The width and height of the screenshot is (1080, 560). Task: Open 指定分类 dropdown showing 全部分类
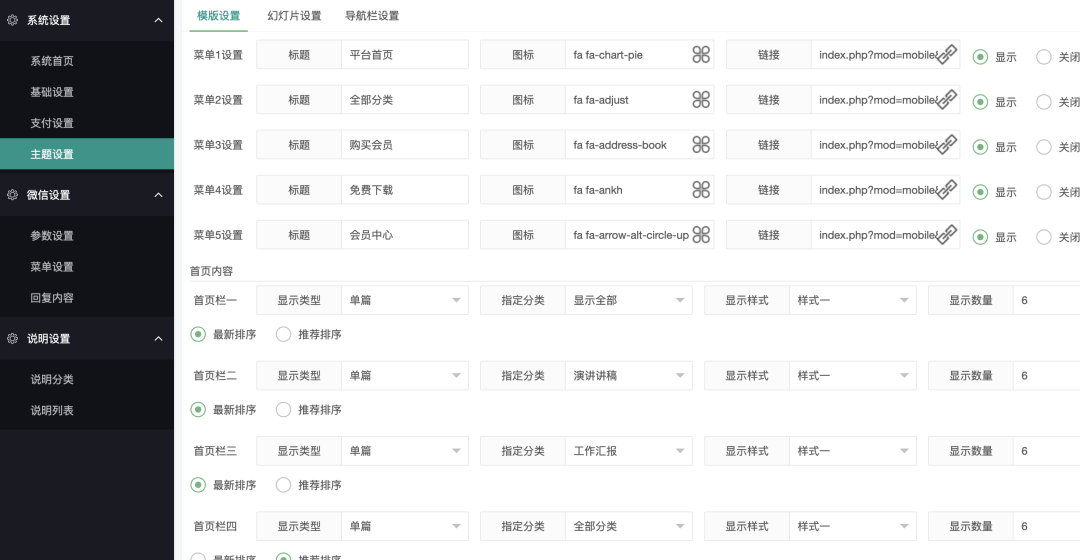[x=628, y=526]
